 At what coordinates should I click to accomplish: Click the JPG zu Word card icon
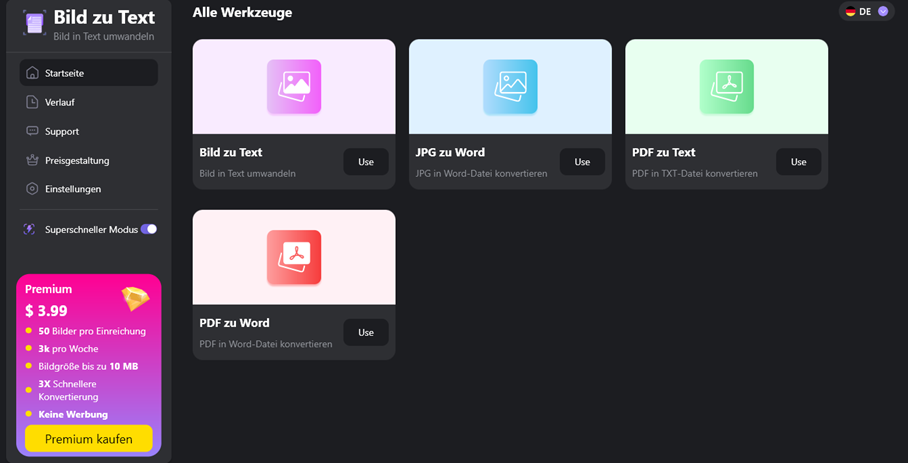pos(510,87)
